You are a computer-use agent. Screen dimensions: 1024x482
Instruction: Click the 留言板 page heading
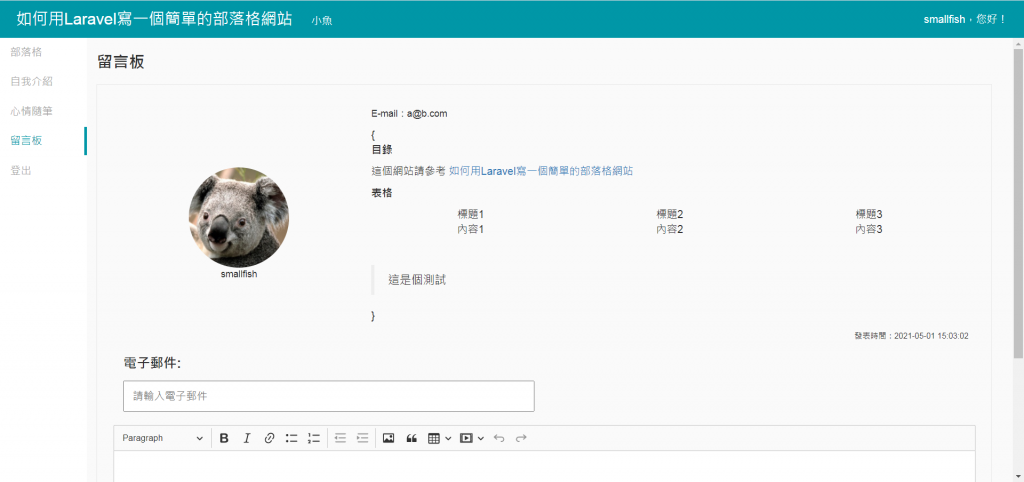click(120, 62)
